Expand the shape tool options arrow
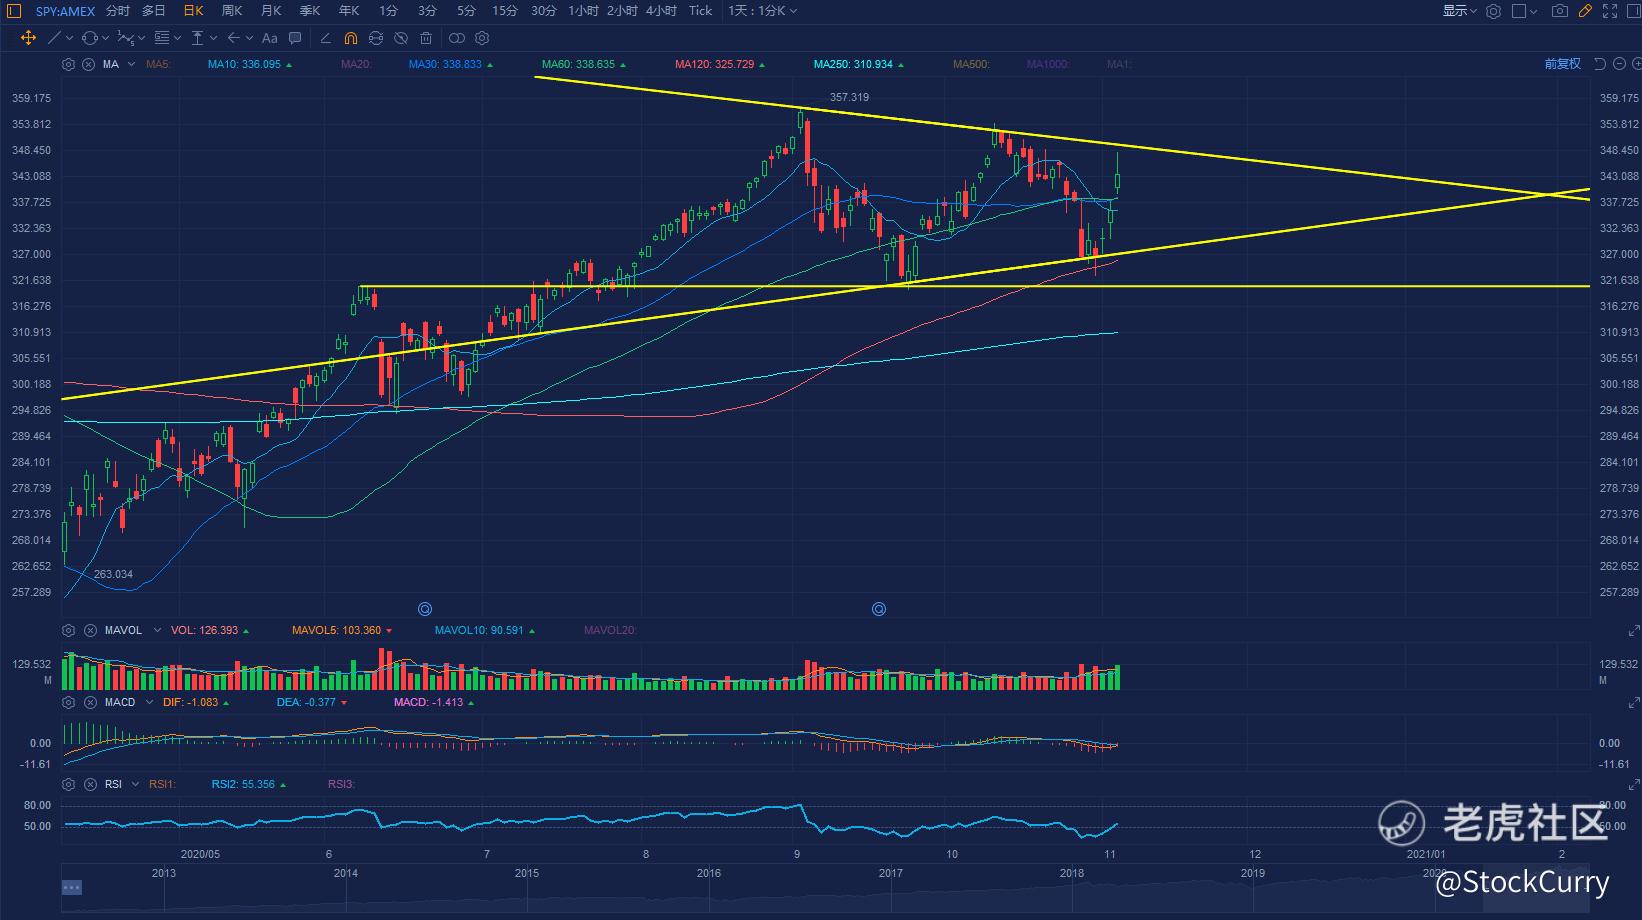This screenshot has height=920, width=1642. click(105, 38)
